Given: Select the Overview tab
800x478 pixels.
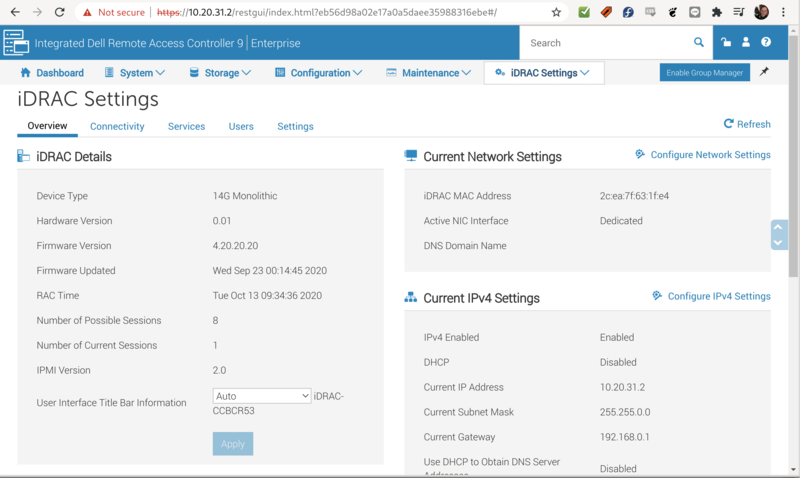Looking at the screenshot, I should tap(47, 126).
